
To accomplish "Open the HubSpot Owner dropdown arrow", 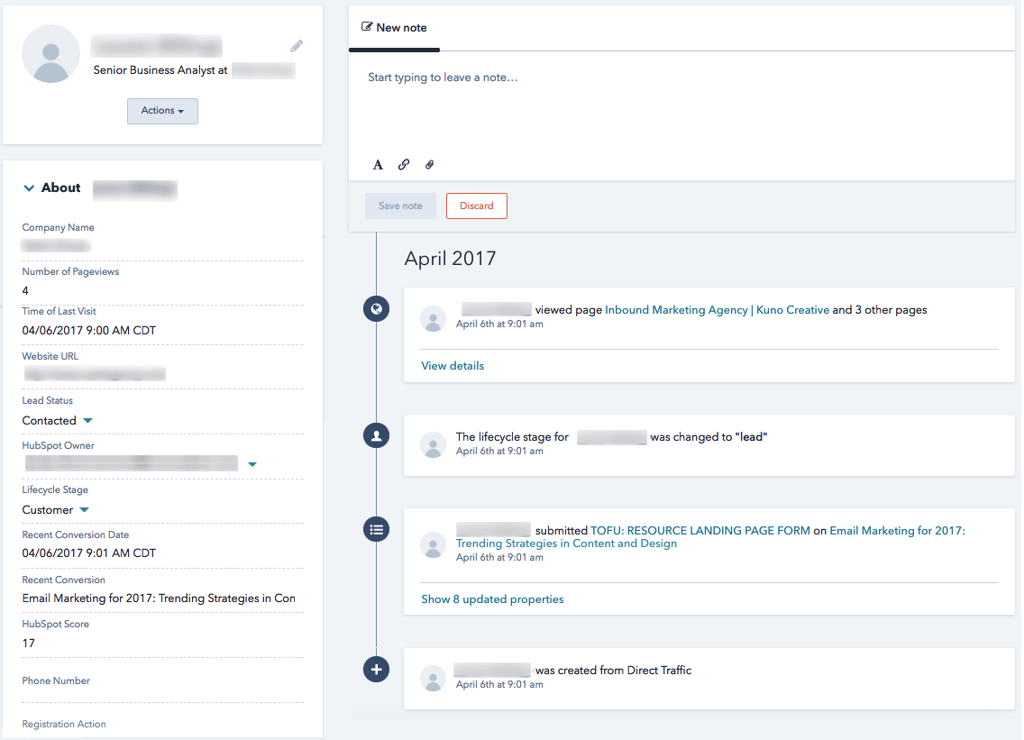I will [252, 464].
